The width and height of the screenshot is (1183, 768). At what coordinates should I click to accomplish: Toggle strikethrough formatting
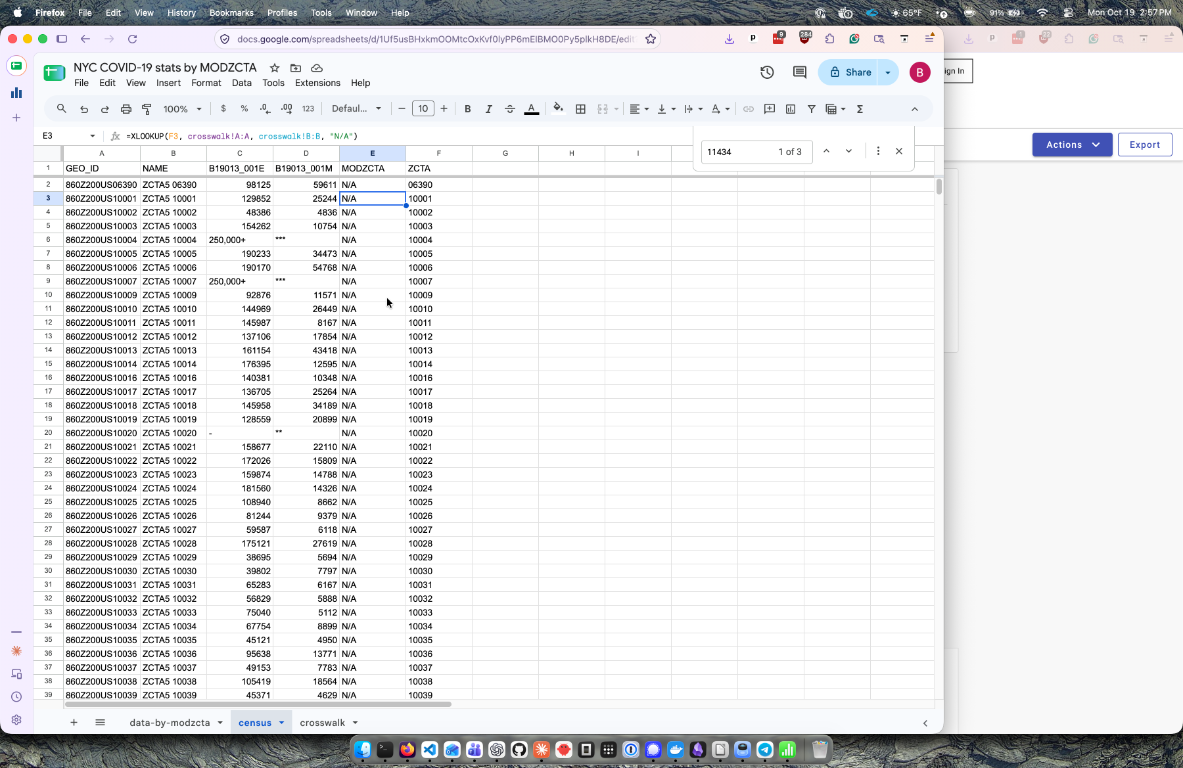(x=510, y=109)
